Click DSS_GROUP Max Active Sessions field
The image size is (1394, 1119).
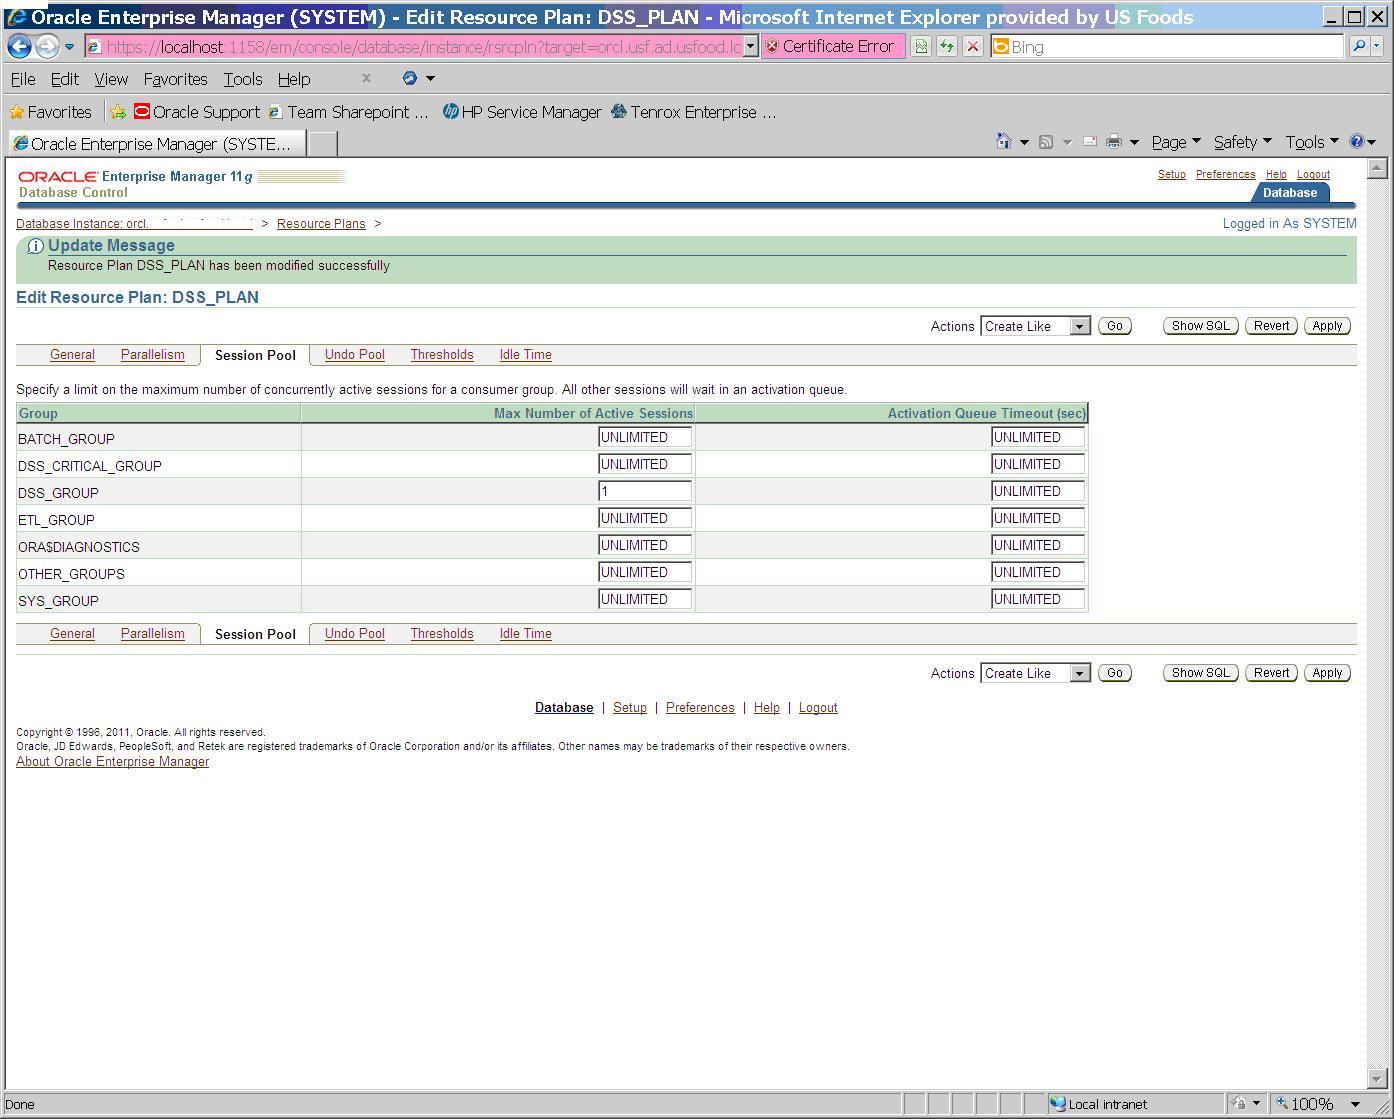coord(645,491)
